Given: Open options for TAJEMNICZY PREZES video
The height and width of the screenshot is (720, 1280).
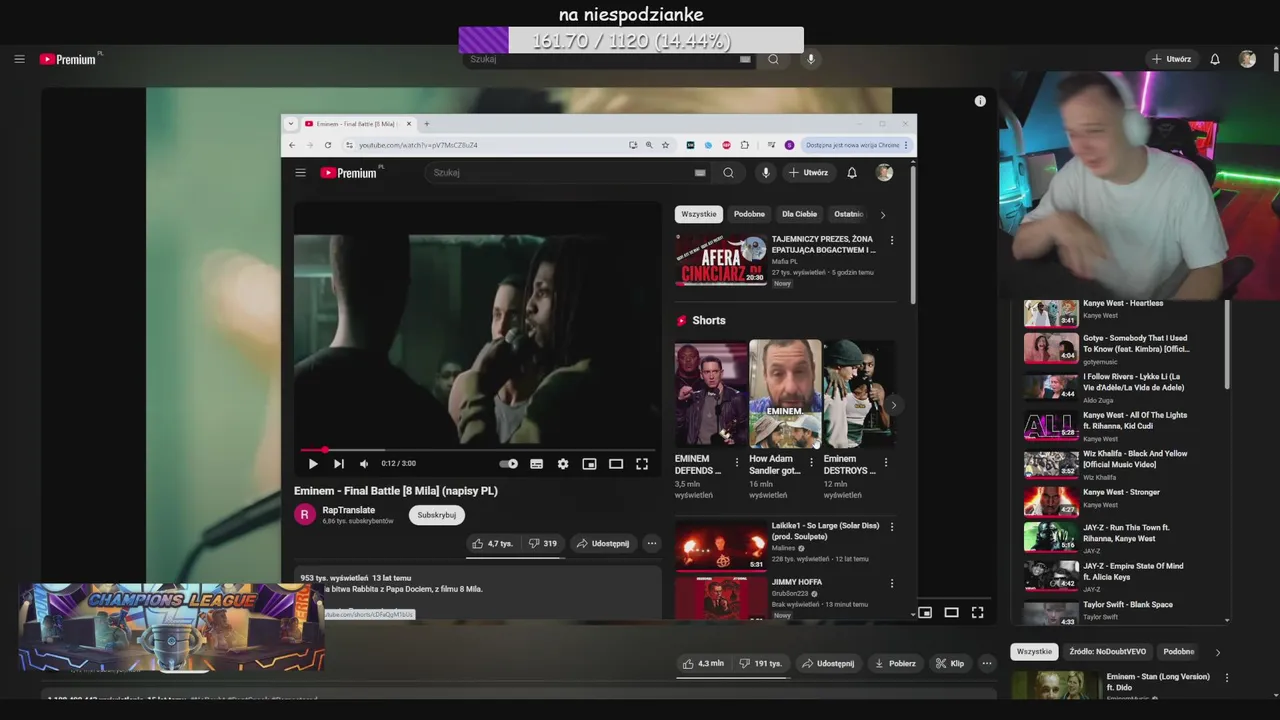Looking at the screenshot, I should click(x=892, y=240).
